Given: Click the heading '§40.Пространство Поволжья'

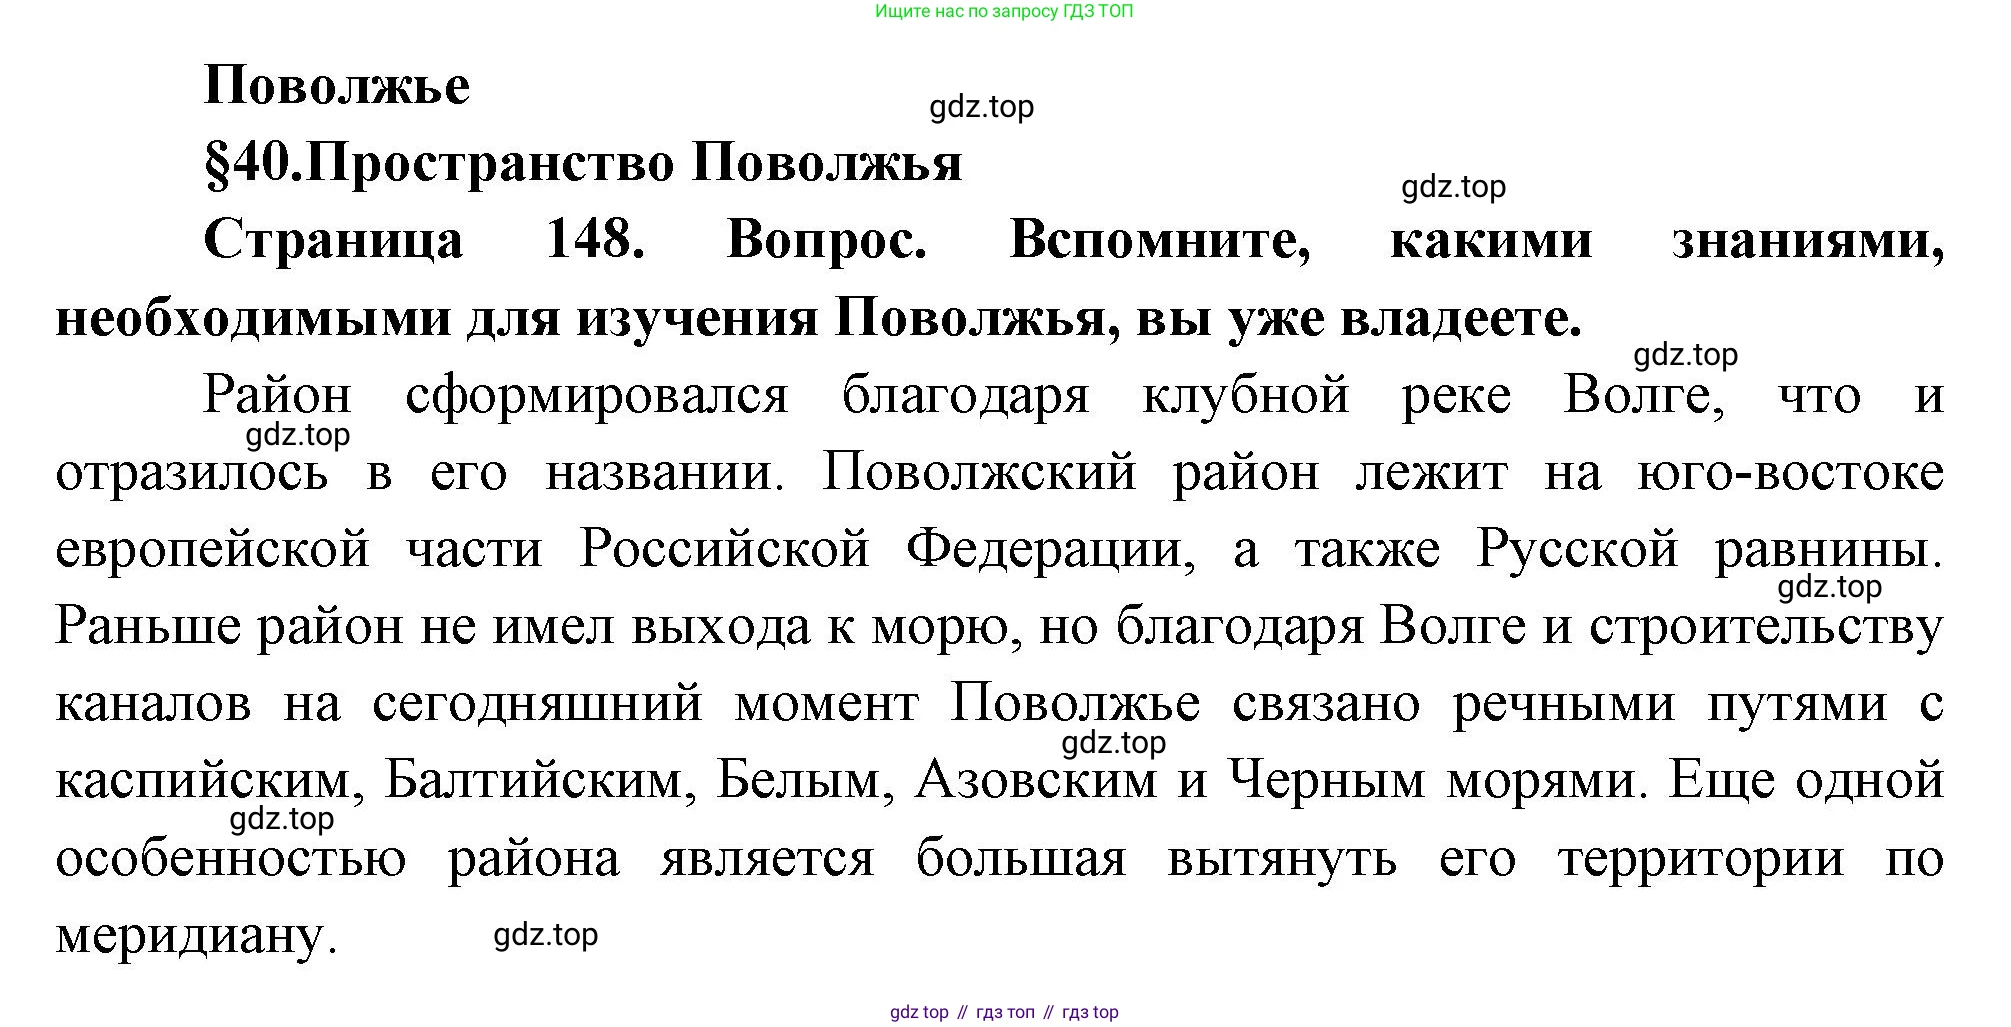Looking at the screenshot, I should (x=583, y=163).
